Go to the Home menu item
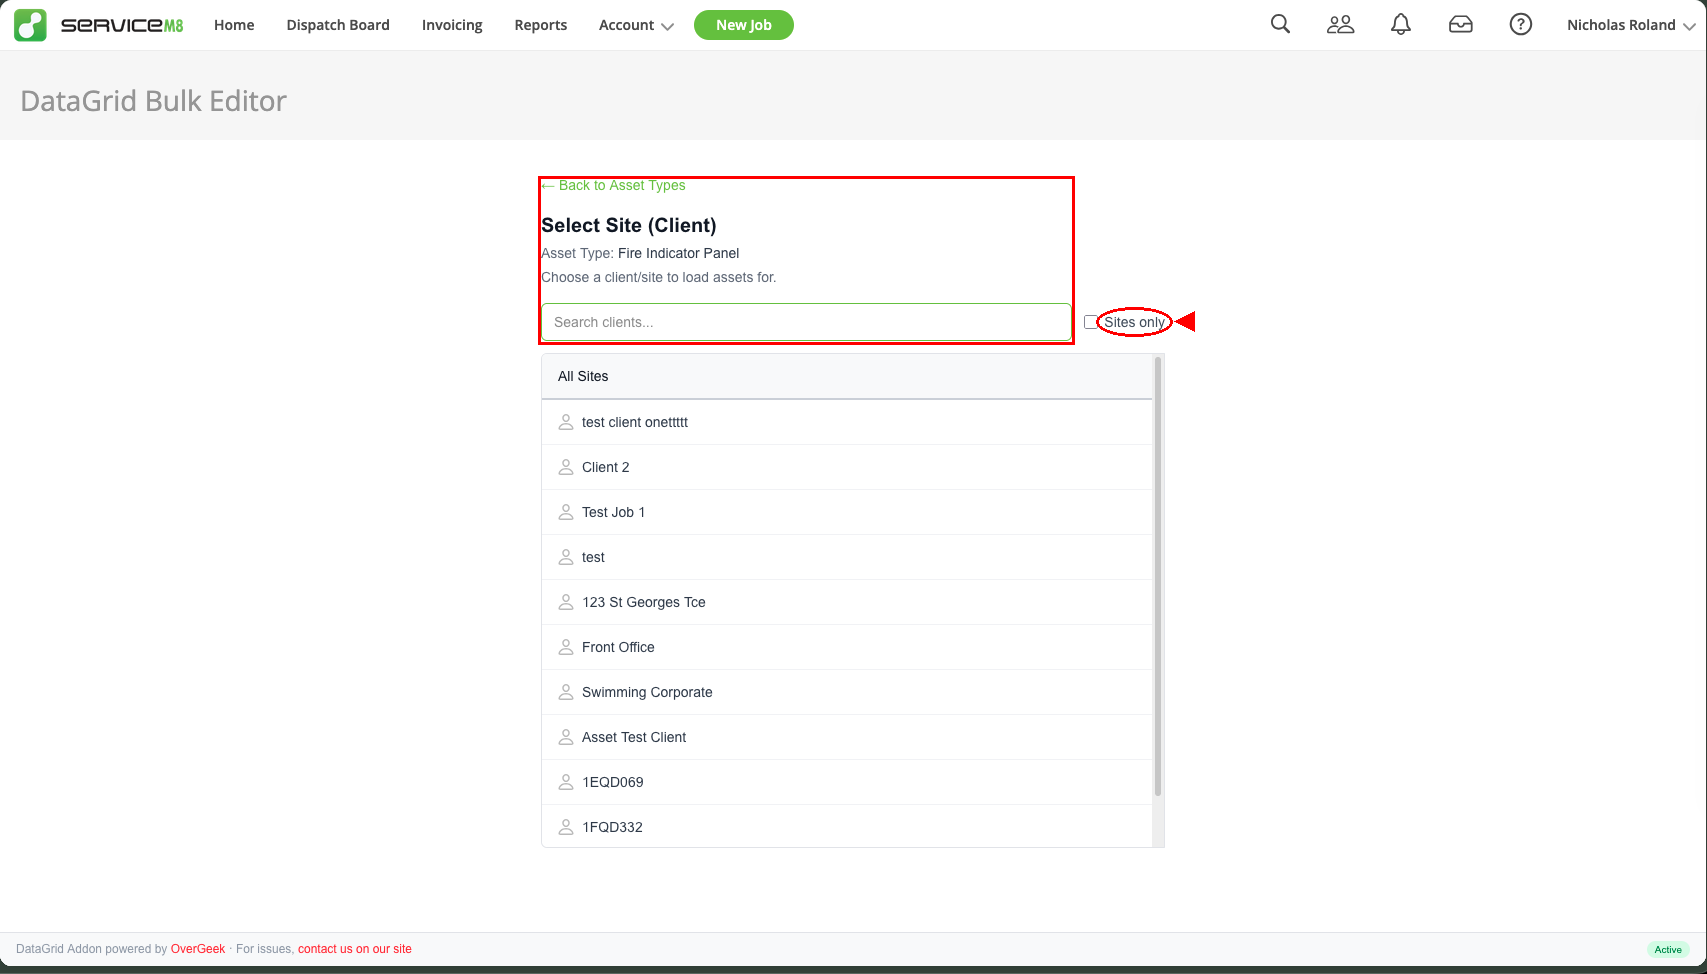This screenshot has height=974, width=1707. [233, 25]
